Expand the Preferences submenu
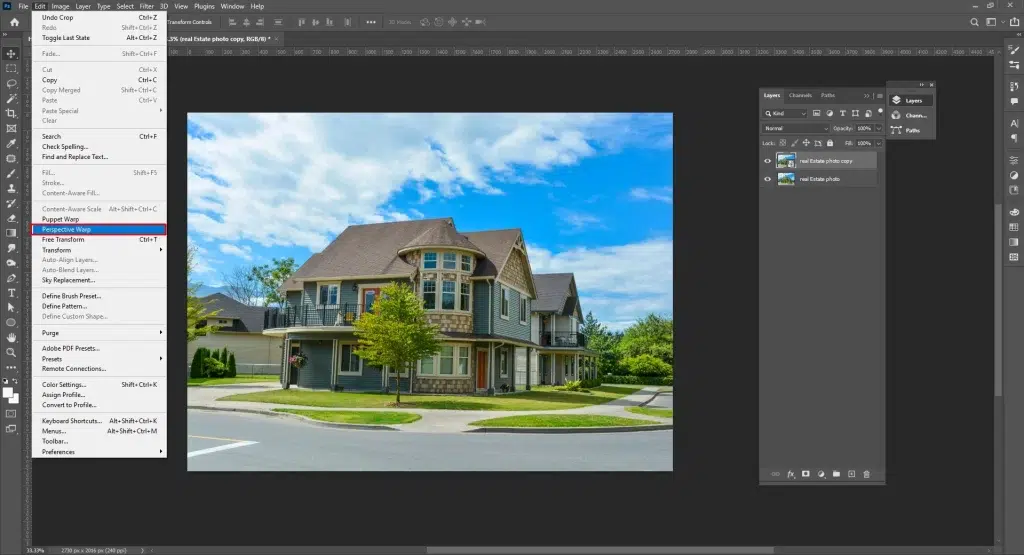 (99, 452)
